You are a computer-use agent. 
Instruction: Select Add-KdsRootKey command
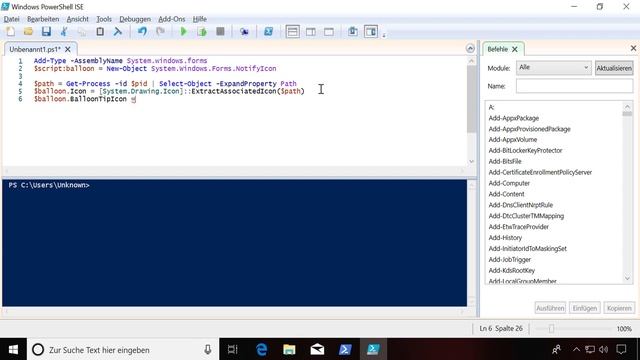pos(512,270)
